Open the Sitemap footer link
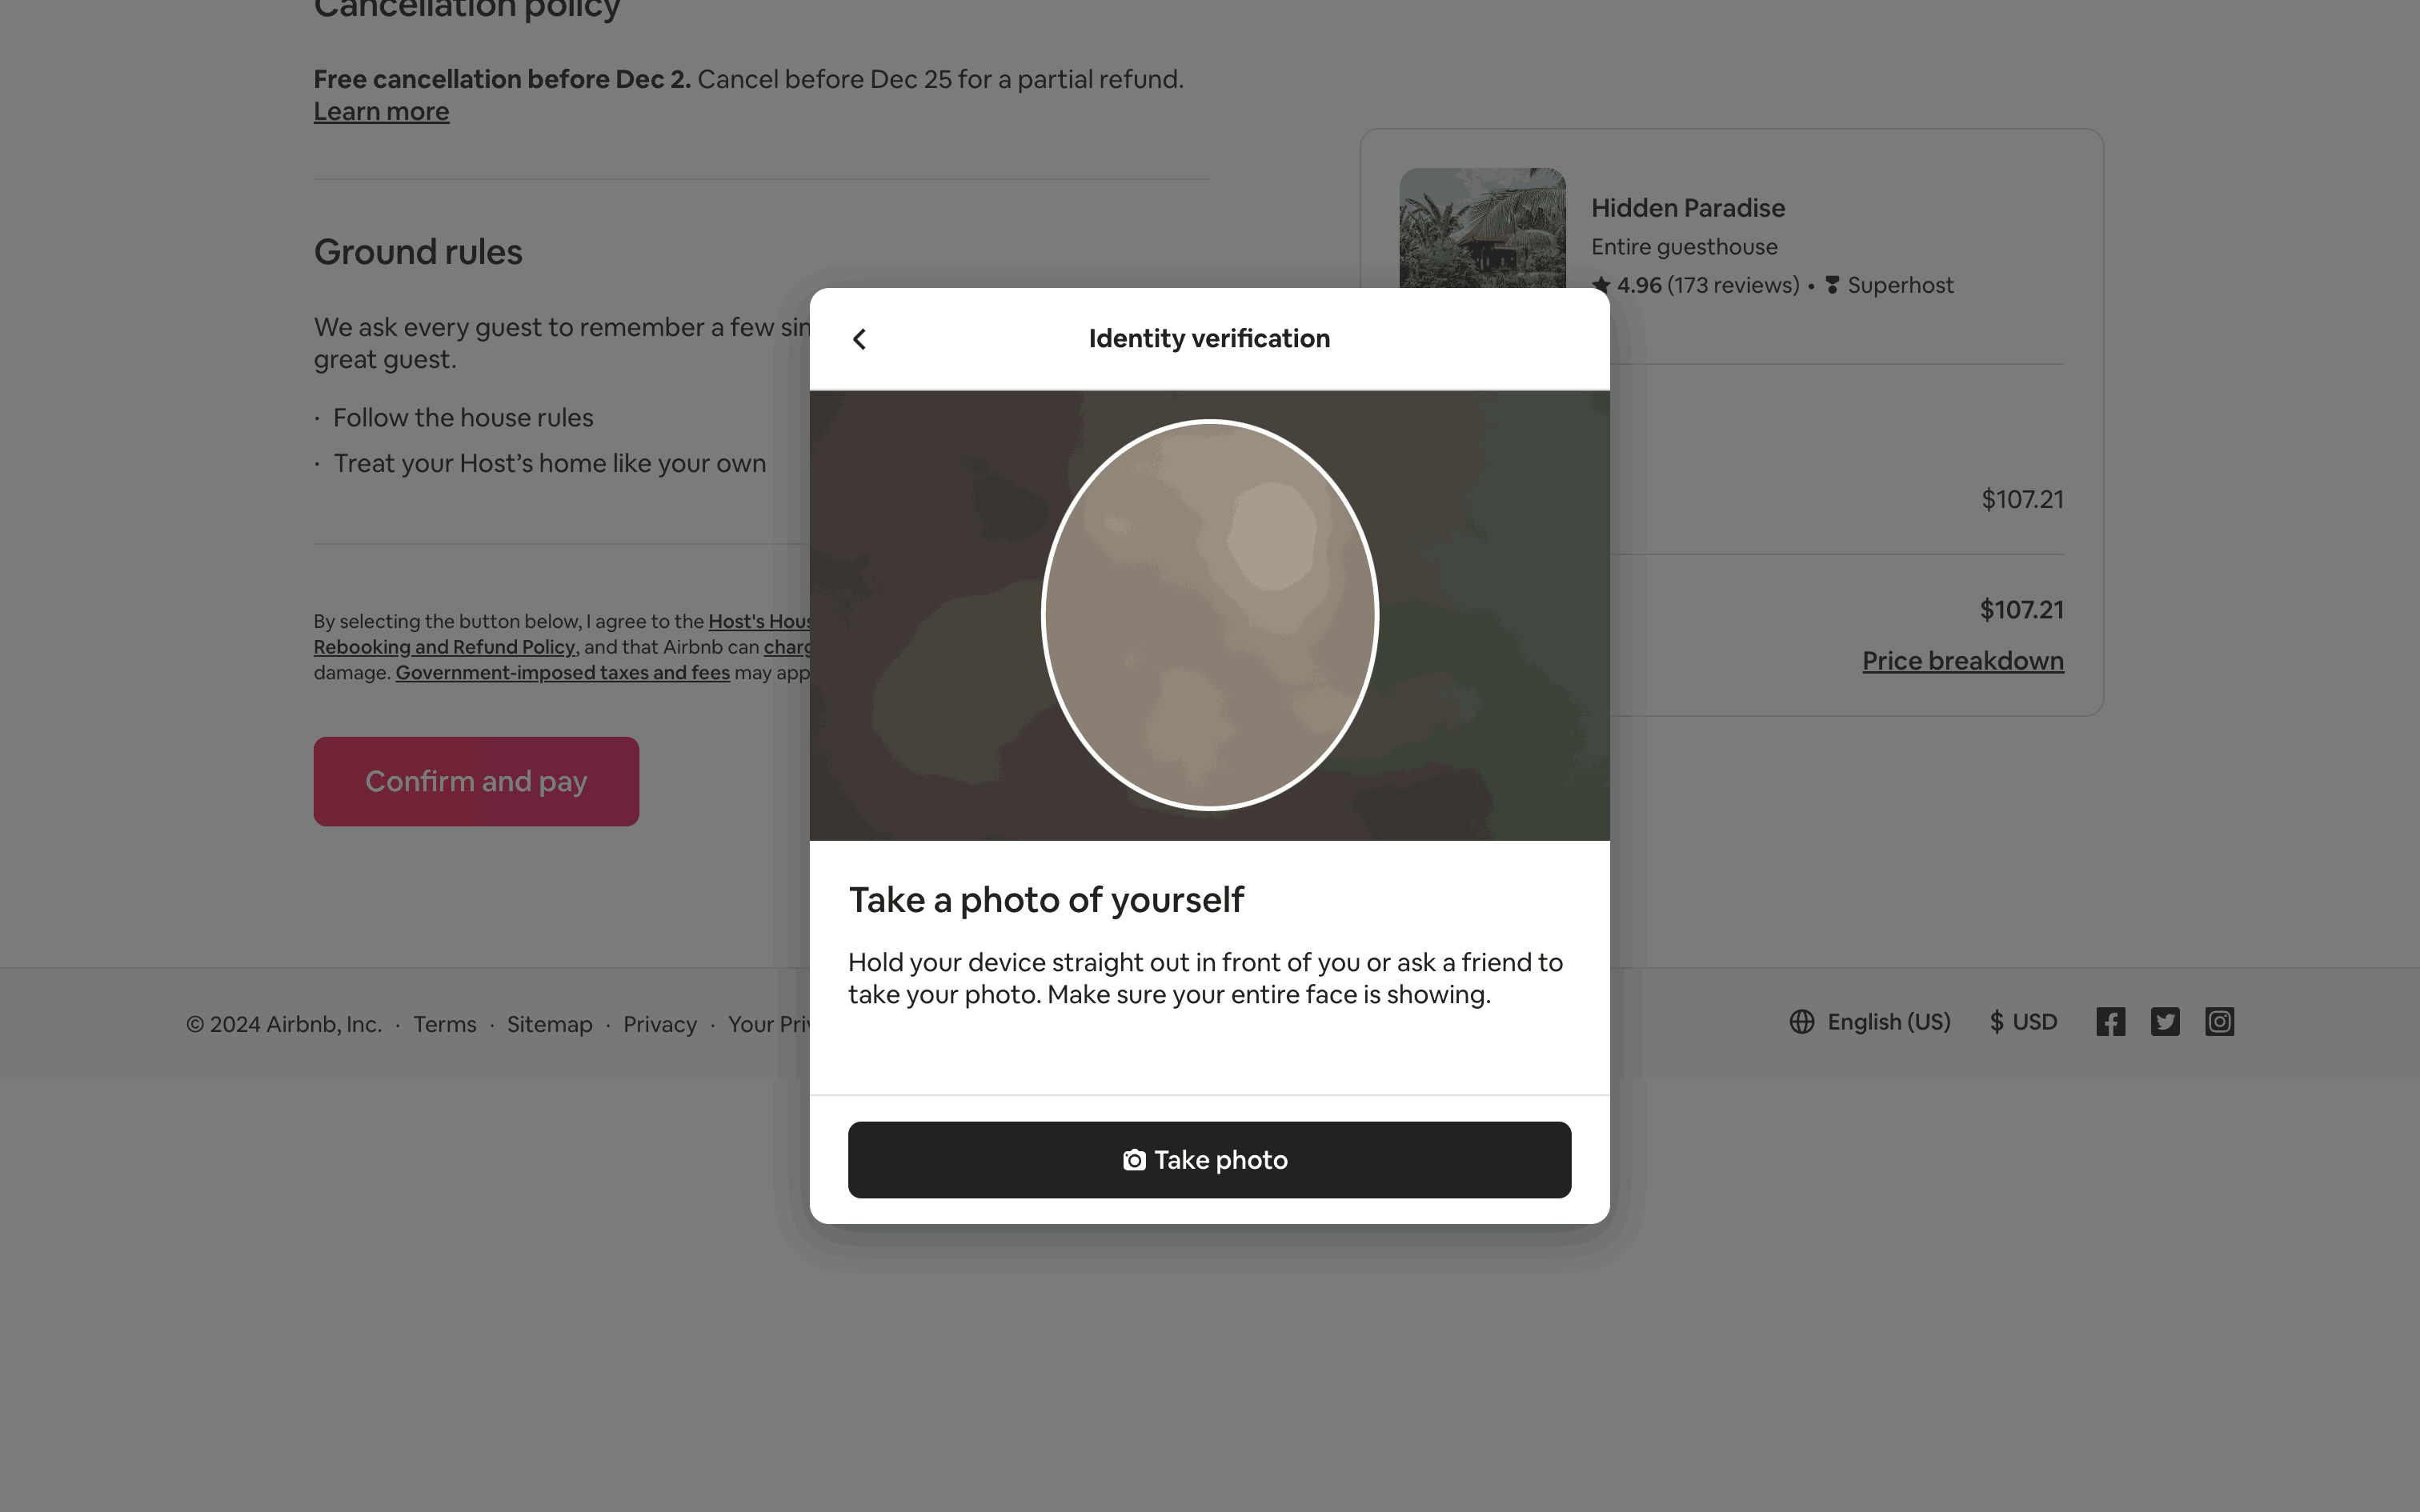The image size is (2420, 1512). pos(549,1024)
